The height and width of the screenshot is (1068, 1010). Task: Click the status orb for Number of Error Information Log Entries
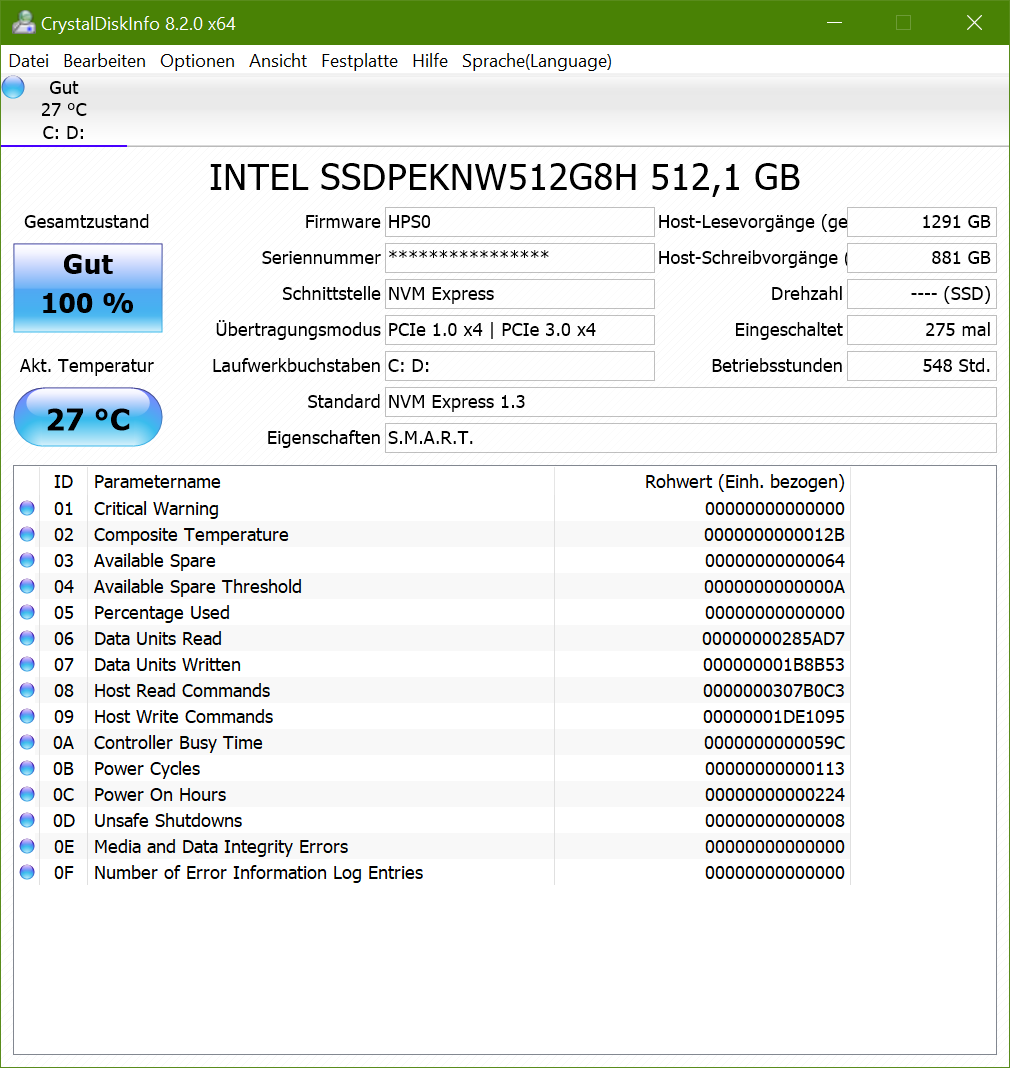point(27,872)
